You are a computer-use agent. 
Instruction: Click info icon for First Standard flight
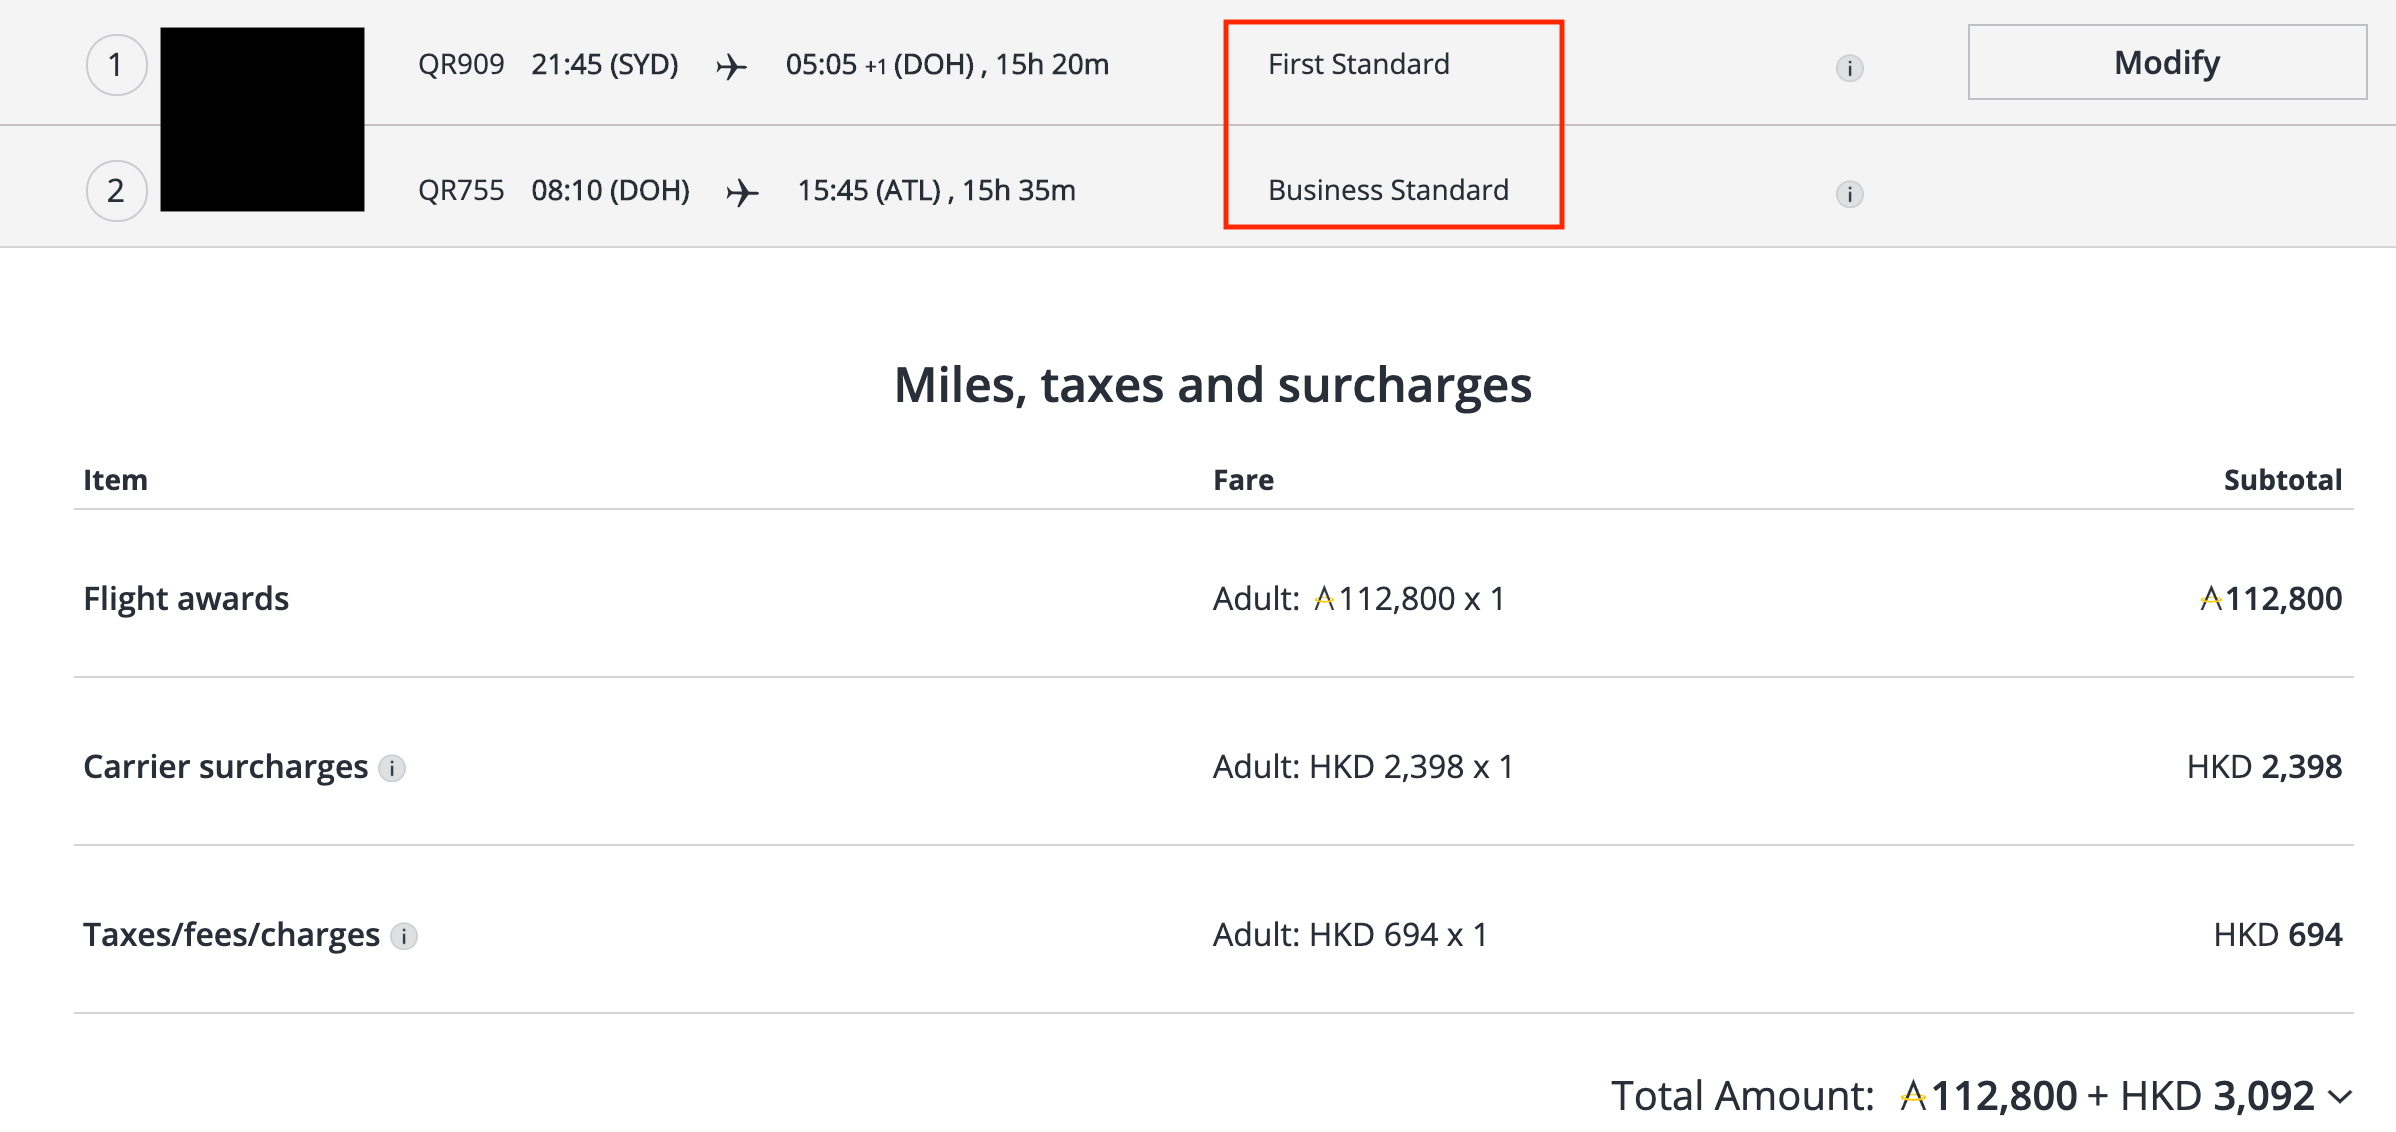[1849, 68]
